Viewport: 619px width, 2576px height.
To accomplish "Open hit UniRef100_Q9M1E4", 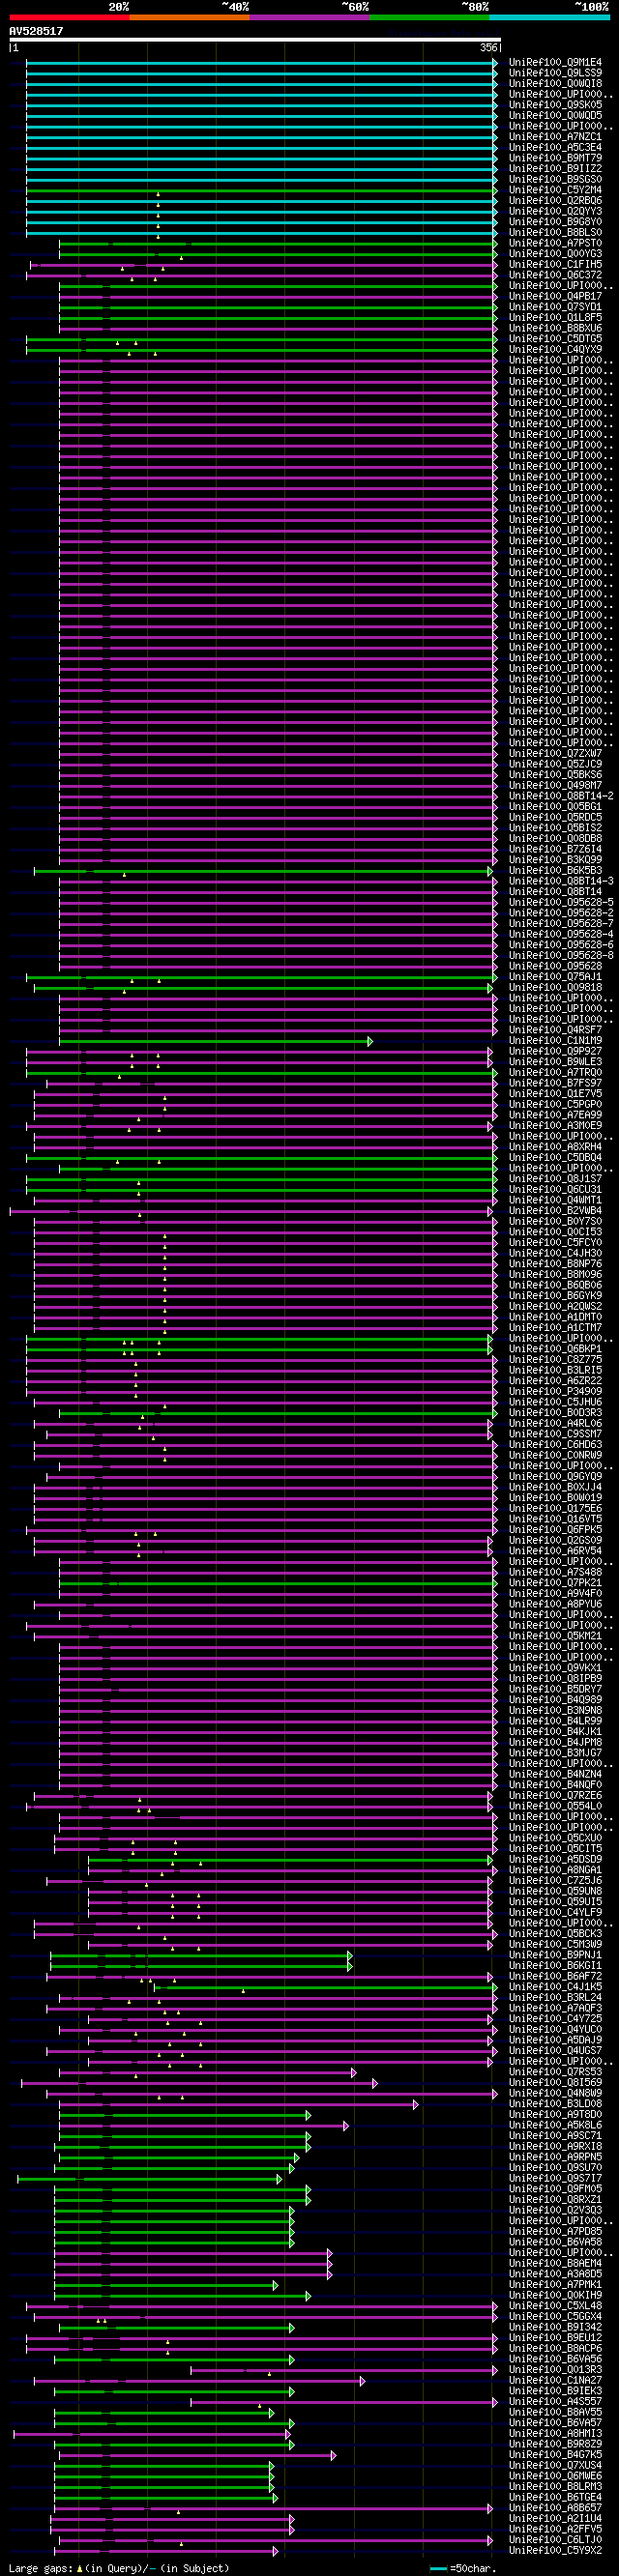I will (555, 62).
